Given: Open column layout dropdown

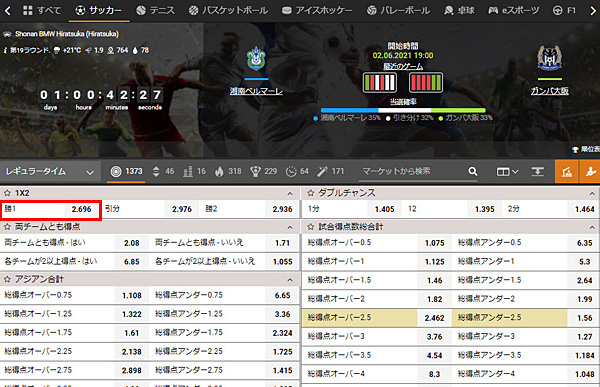Looking at the screenshot, I should coord(507,171).
